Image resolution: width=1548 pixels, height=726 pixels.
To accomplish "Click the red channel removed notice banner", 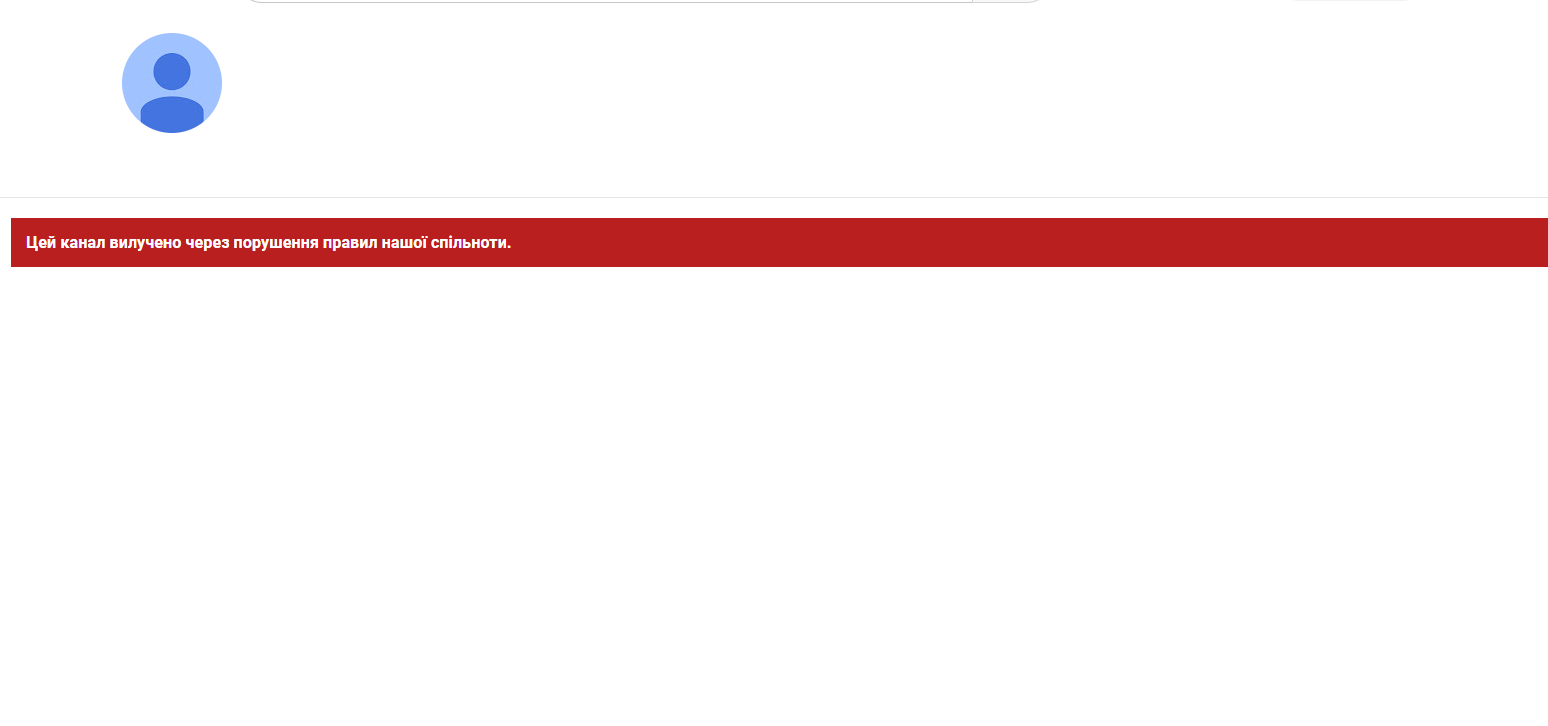I will pyautogui.click(x=779, y=242).
